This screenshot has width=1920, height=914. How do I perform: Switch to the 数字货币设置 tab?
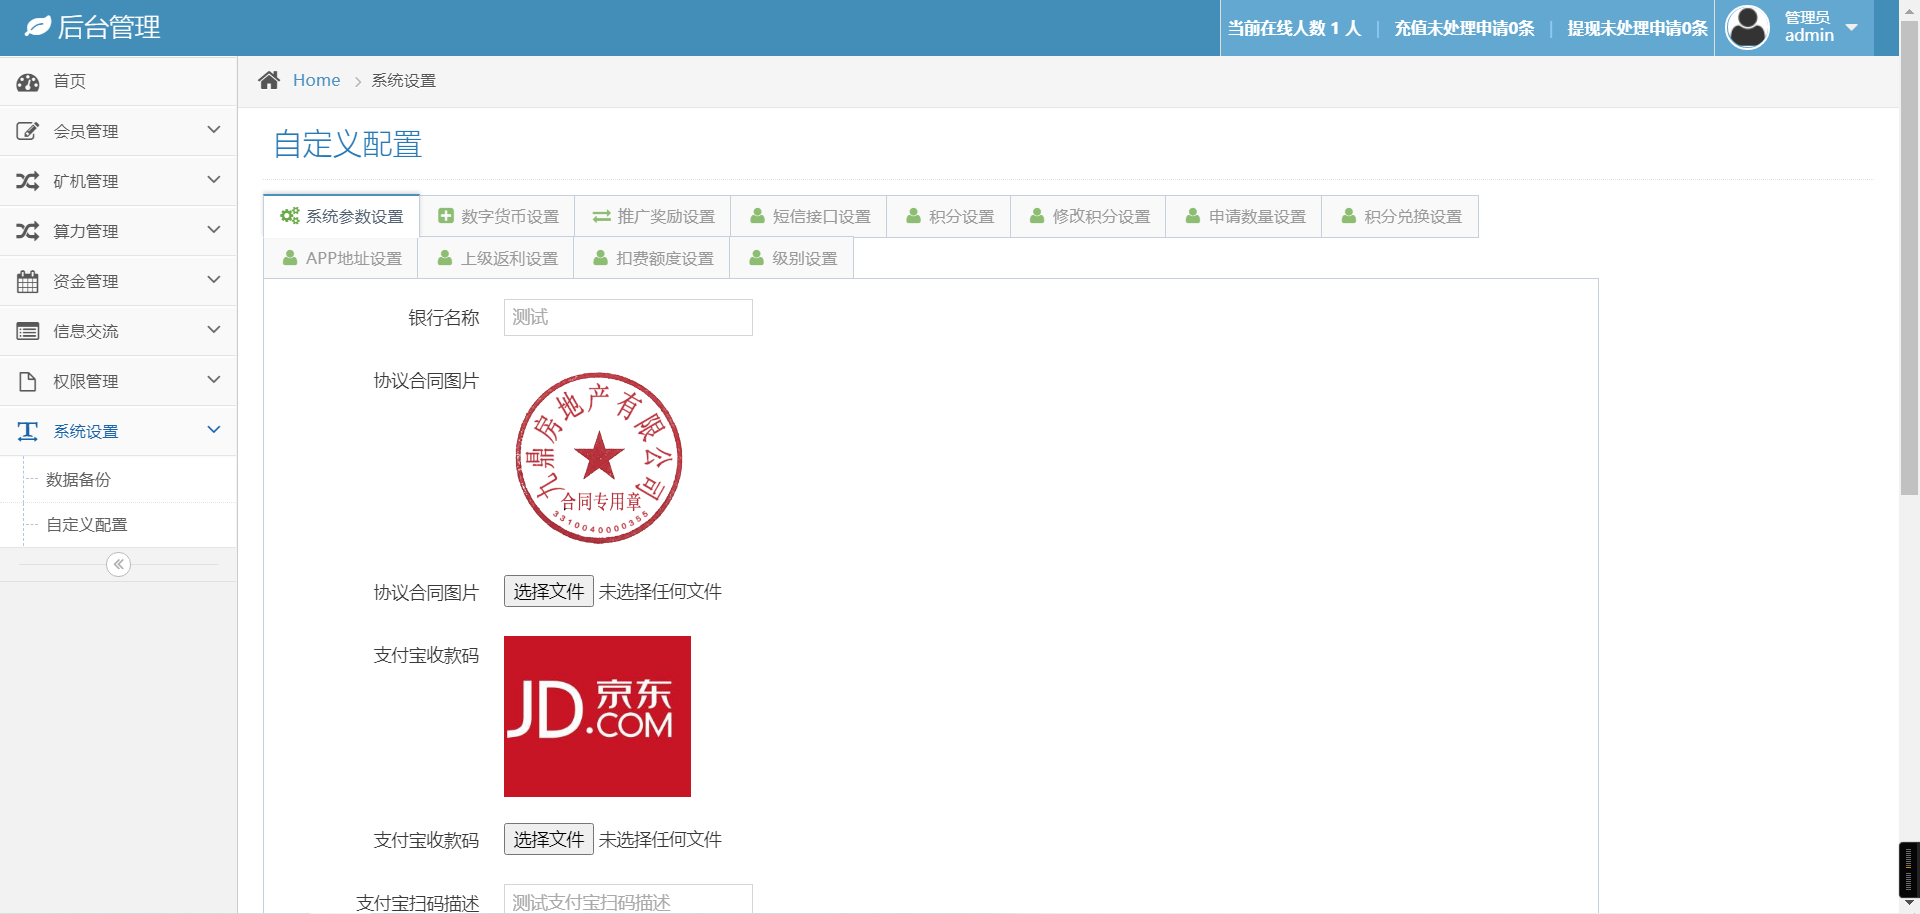(498, 217)
